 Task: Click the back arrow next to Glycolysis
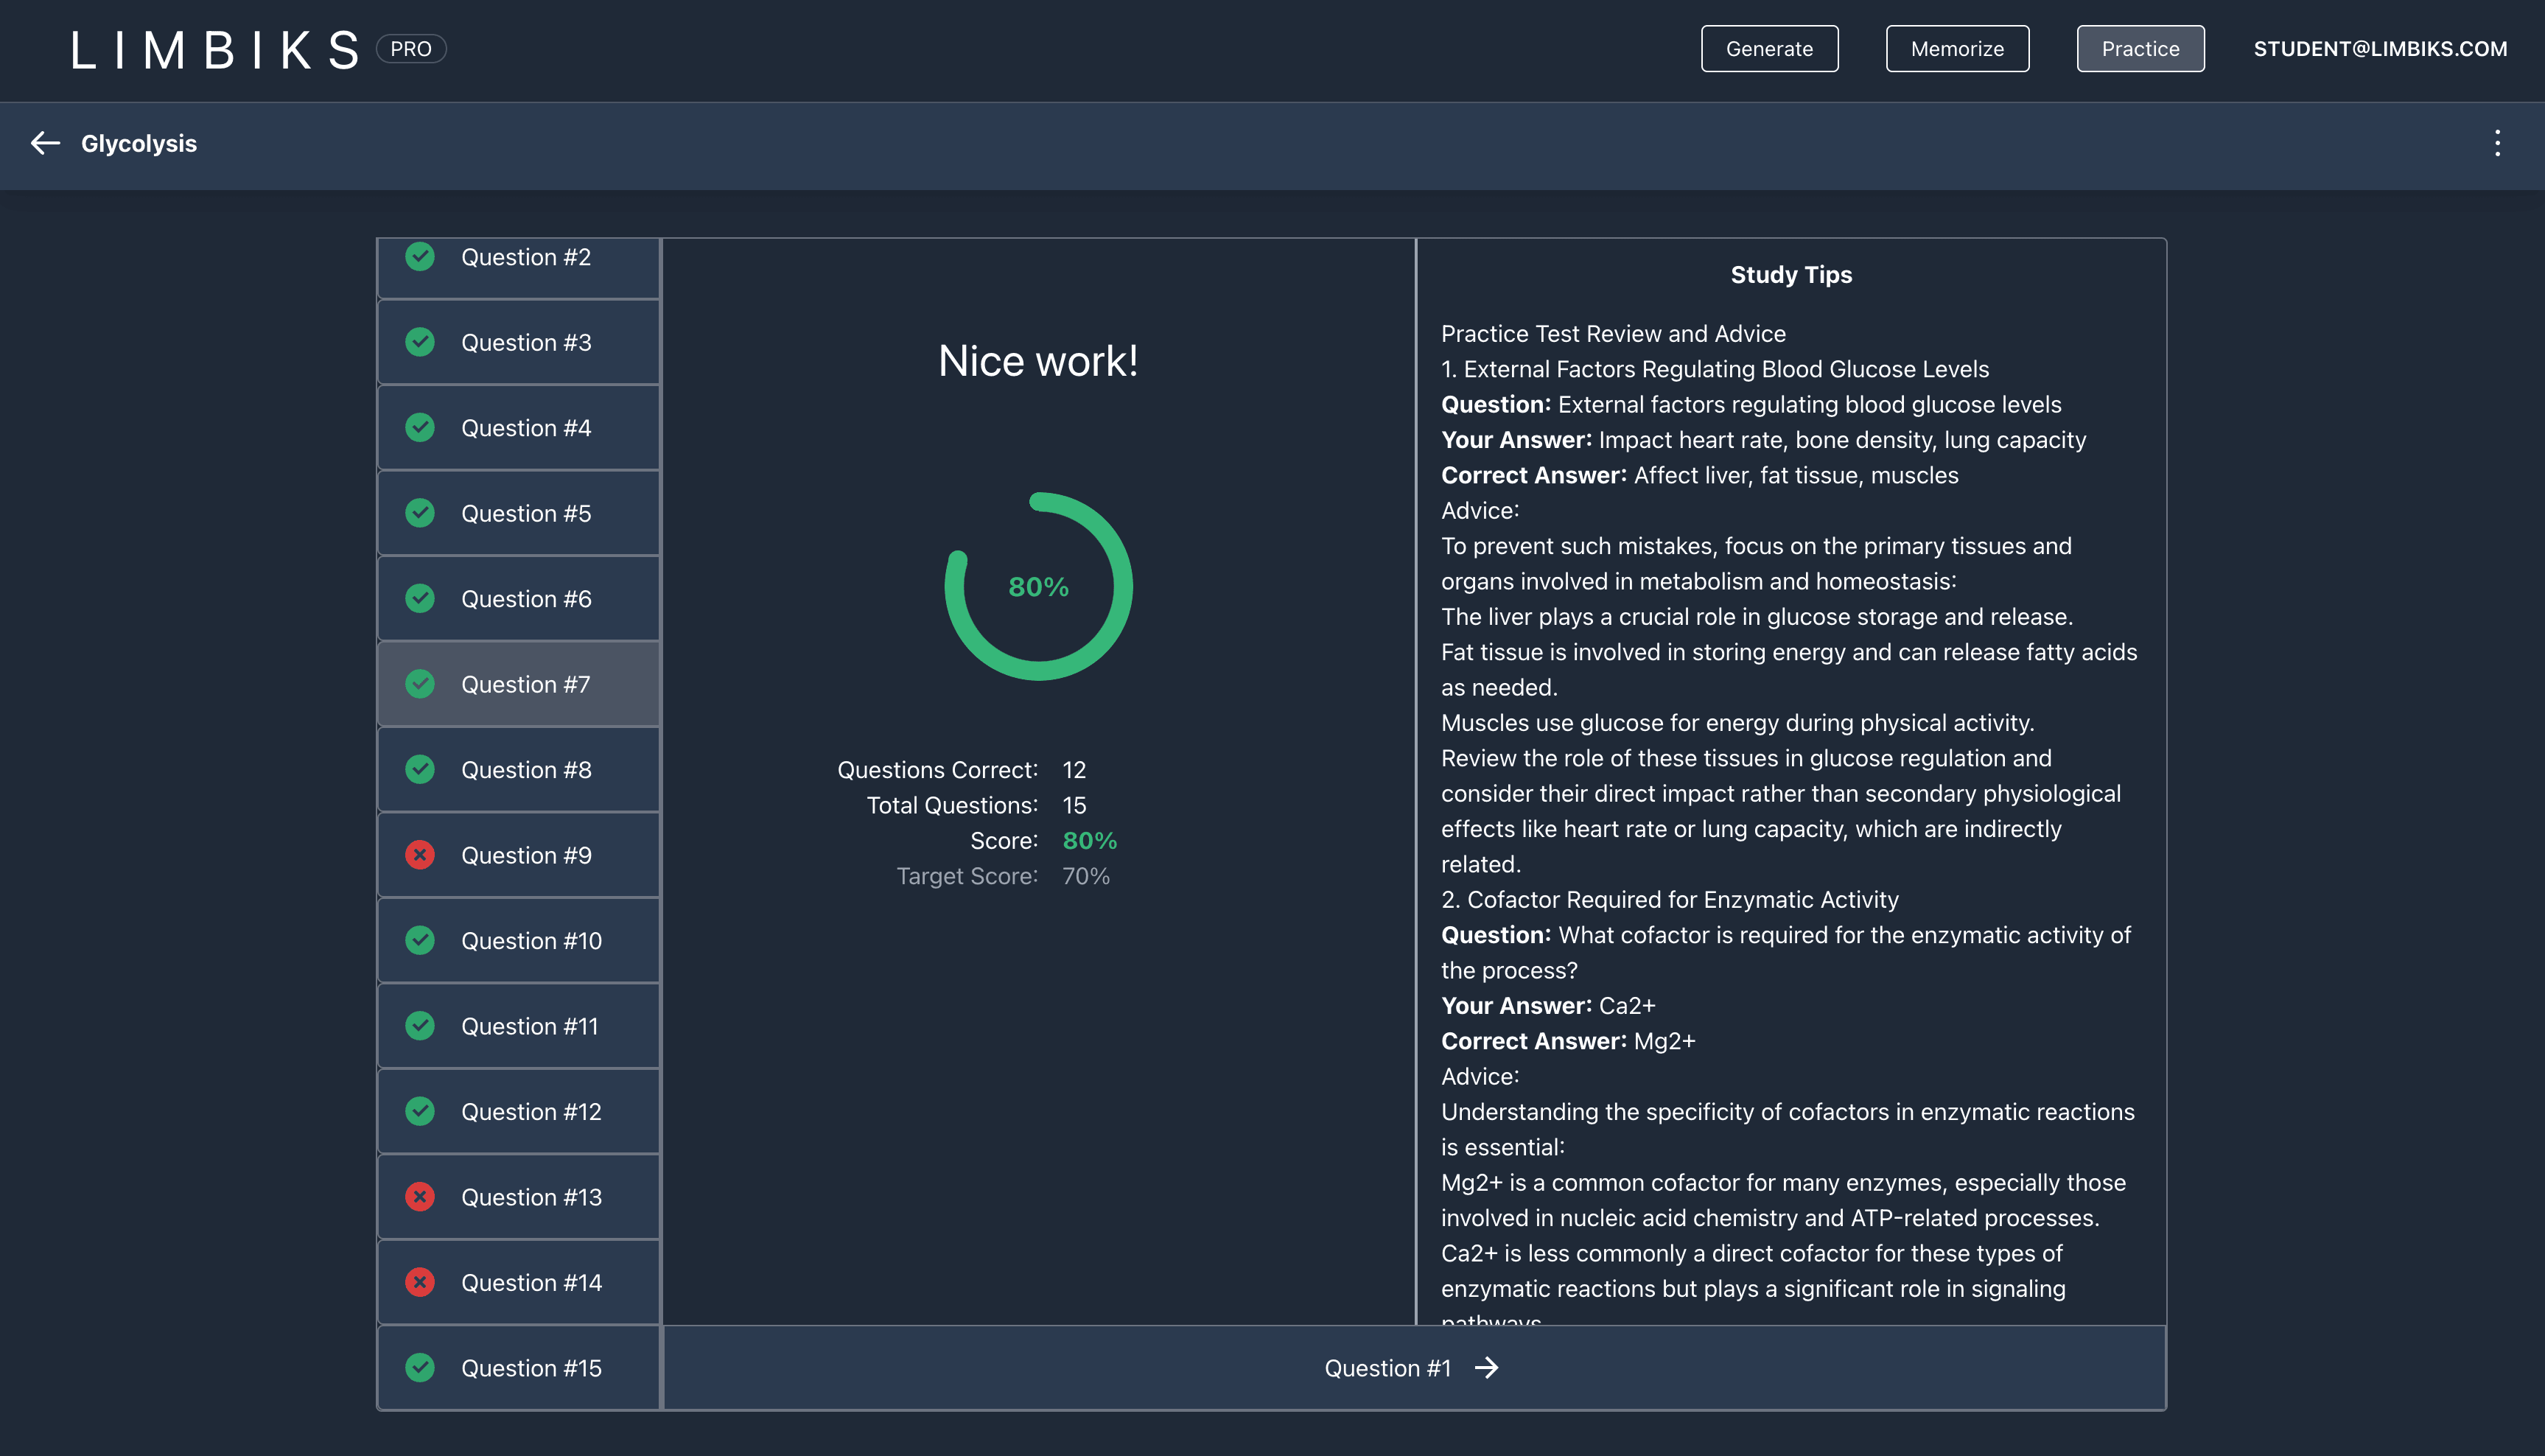click(x=45, y=143)
